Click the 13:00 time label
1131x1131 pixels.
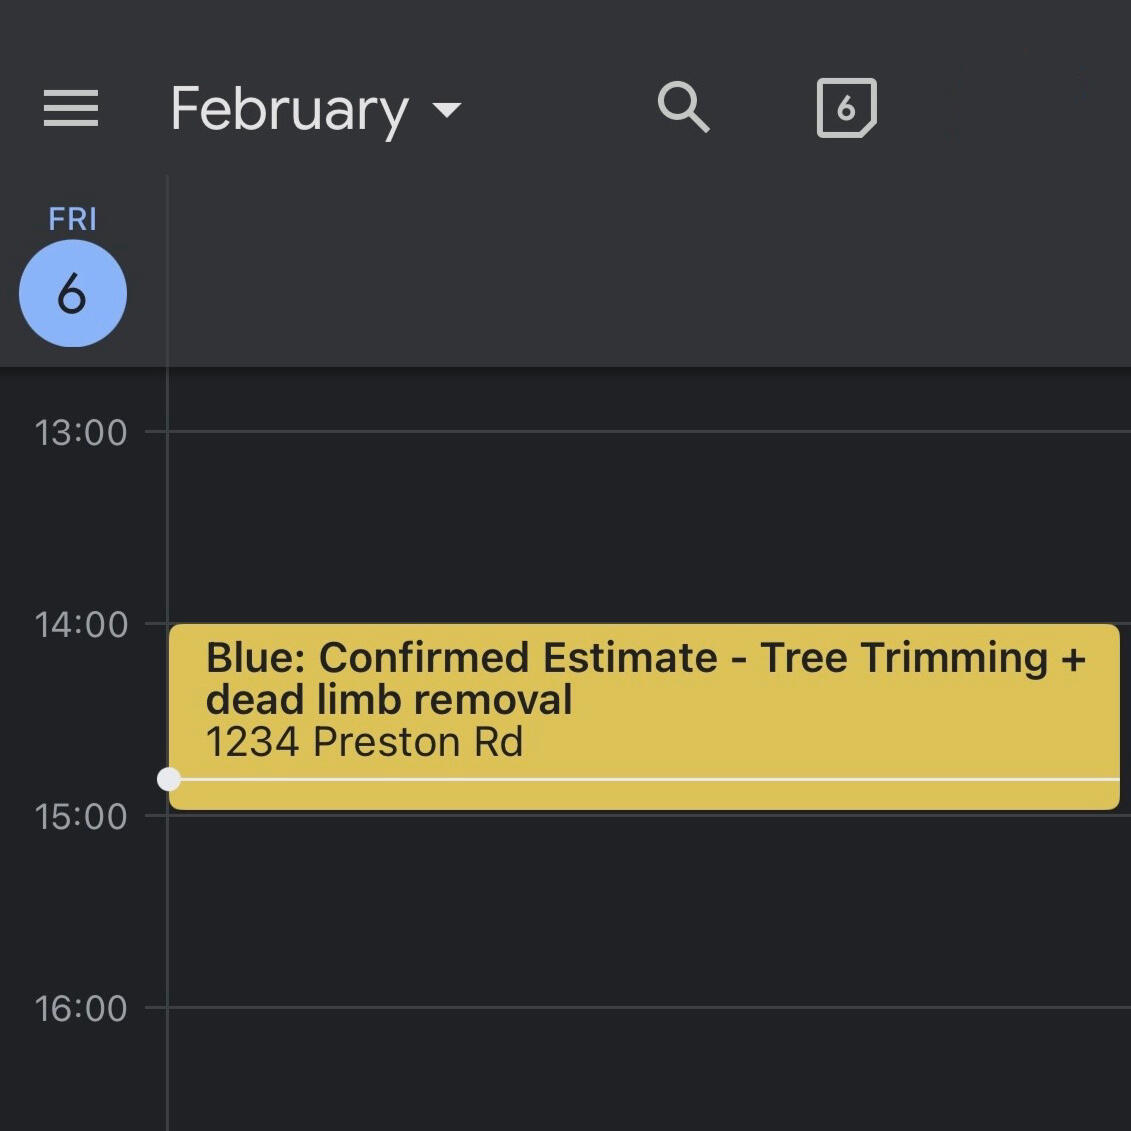coord(81,433)
